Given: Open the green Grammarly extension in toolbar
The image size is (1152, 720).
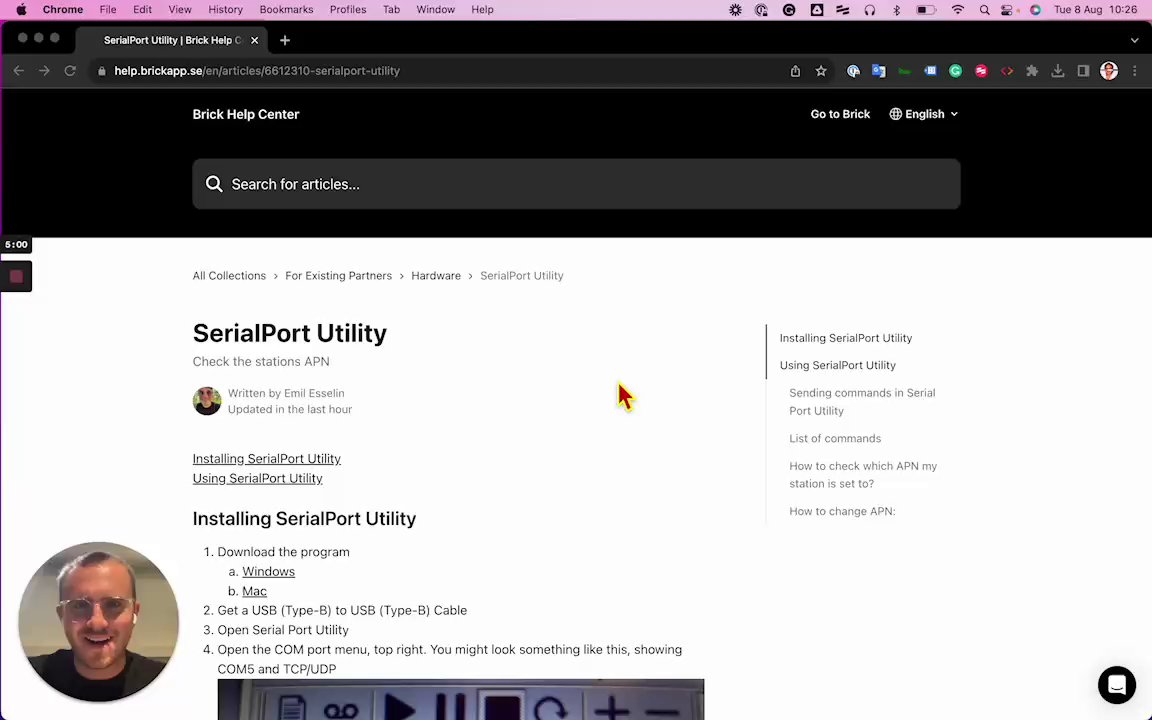Looking at the screenshot, I should click(x=955, y=71).
